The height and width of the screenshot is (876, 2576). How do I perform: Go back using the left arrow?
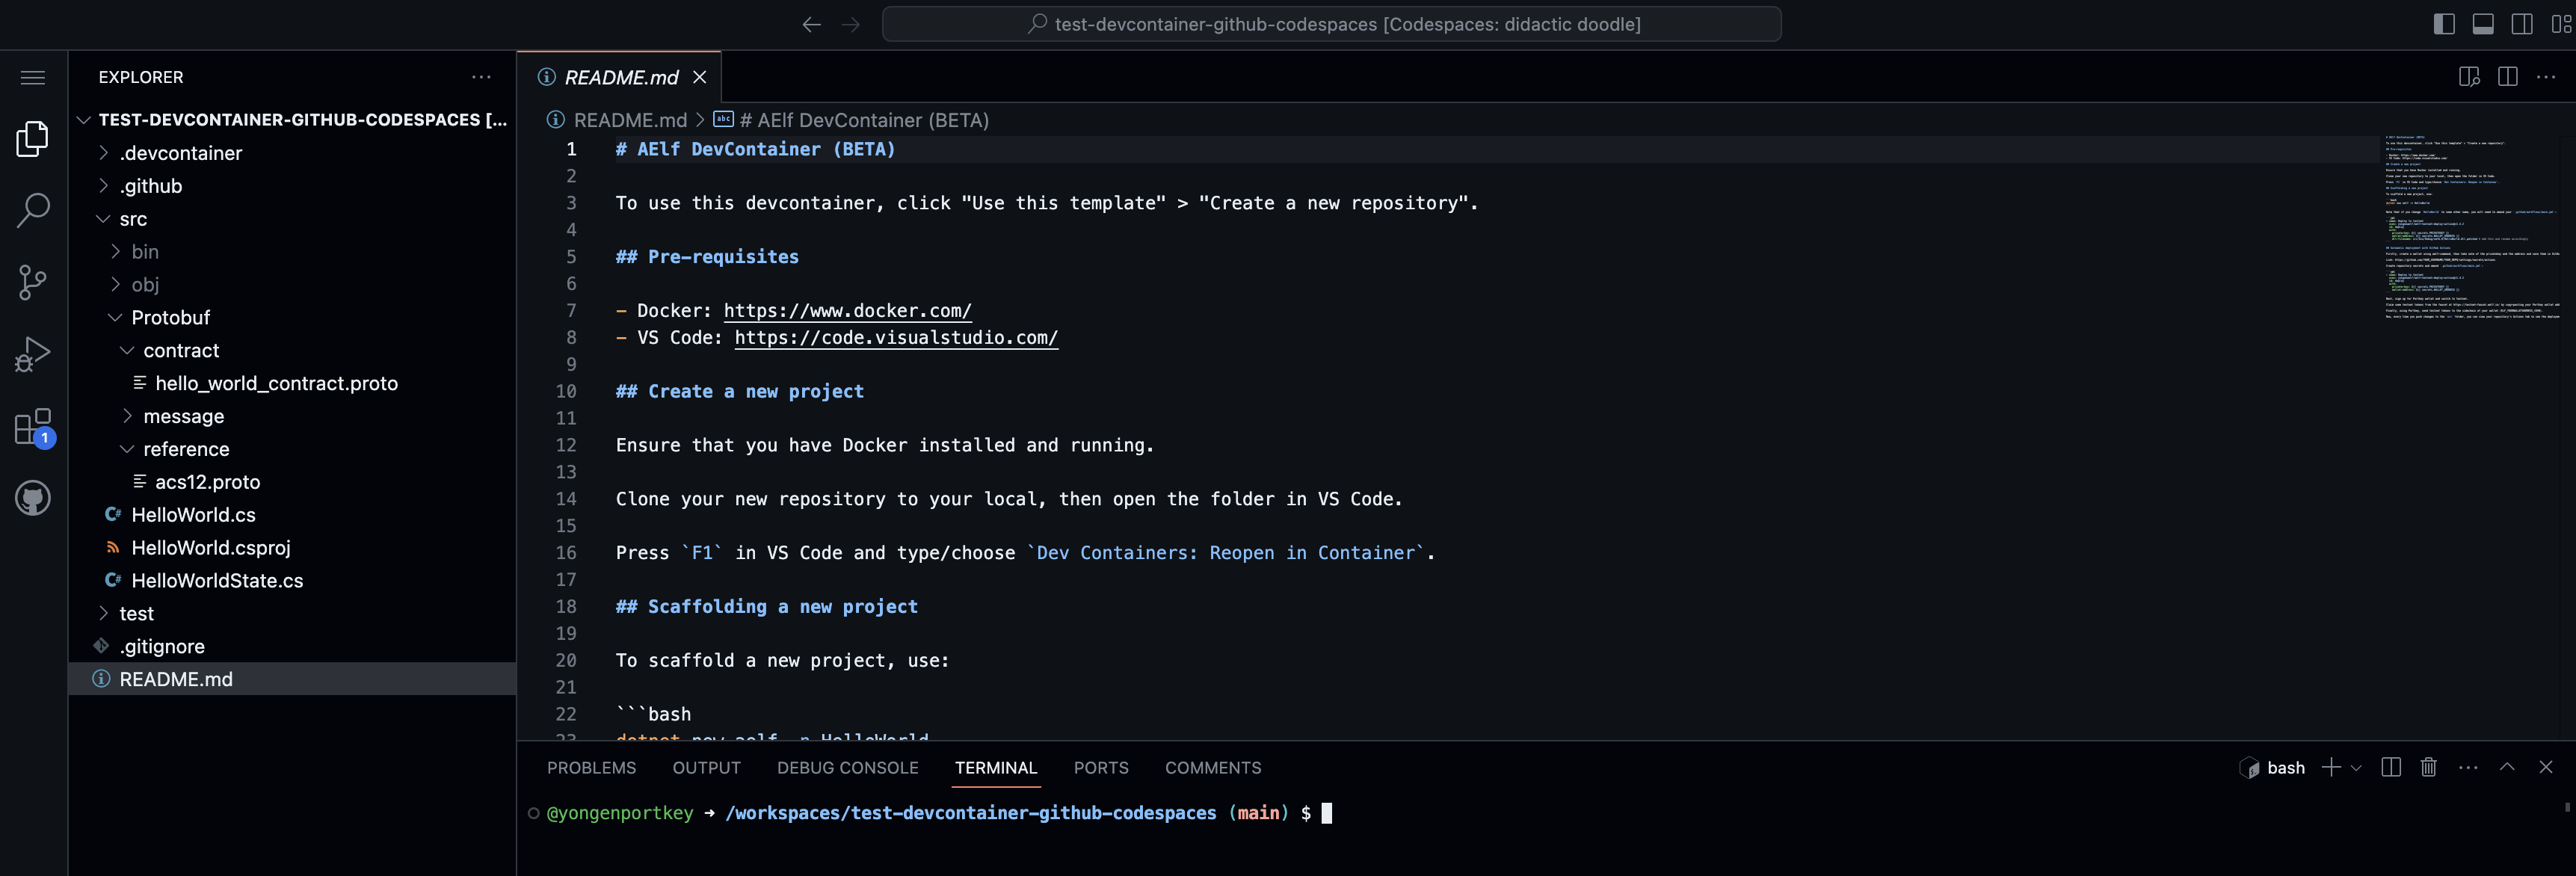811,24
